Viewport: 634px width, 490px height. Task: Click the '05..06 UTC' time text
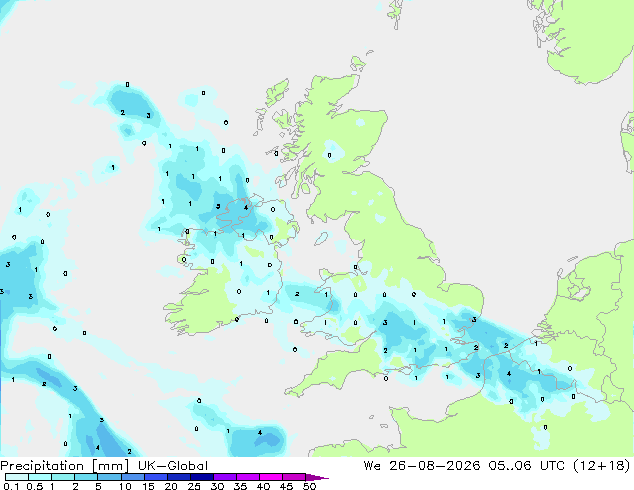click(526, 466)
